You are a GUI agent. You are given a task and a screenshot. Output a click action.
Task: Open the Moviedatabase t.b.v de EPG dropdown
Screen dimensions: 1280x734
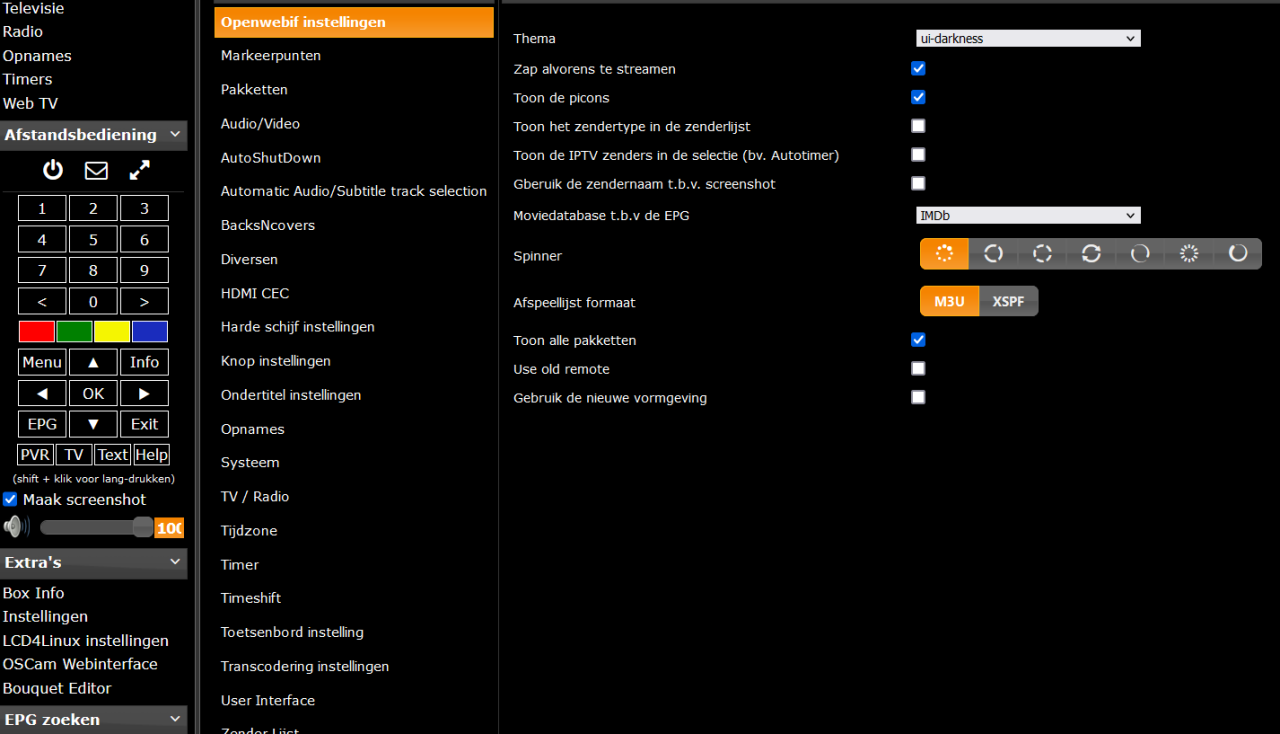1027,215
